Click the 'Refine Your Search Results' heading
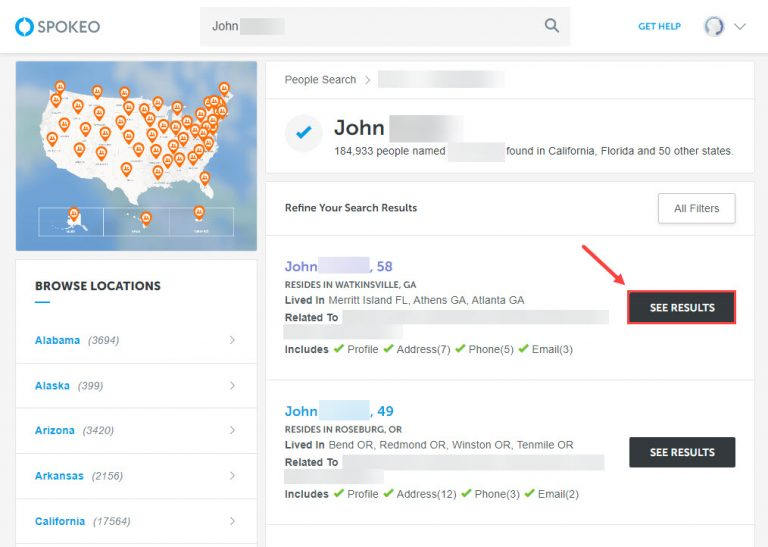Screen dimensions: 768x547 [351, 208]
